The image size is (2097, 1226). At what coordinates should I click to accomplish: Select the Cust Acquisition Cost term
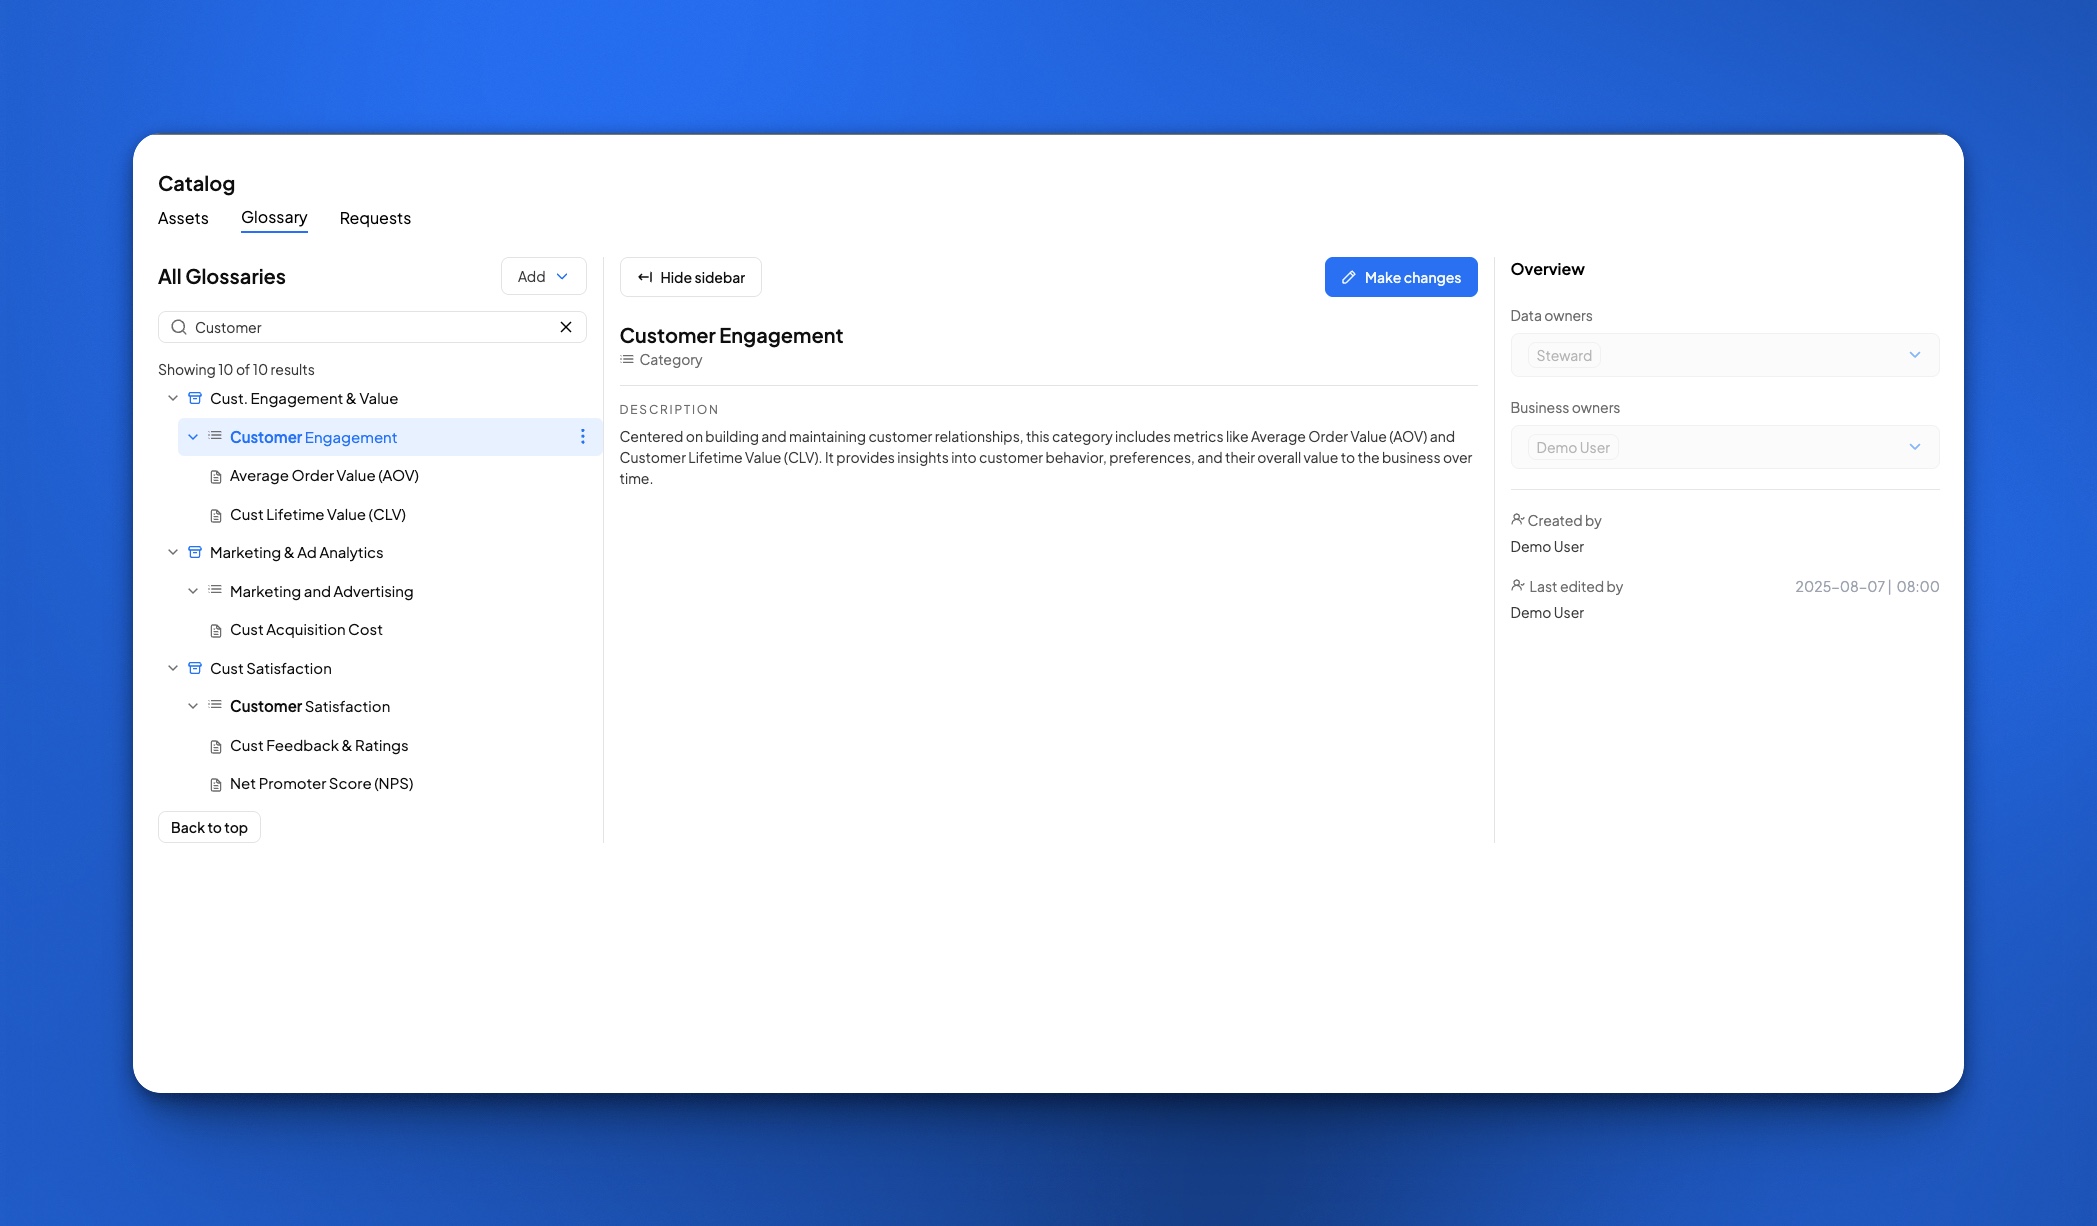306,630
